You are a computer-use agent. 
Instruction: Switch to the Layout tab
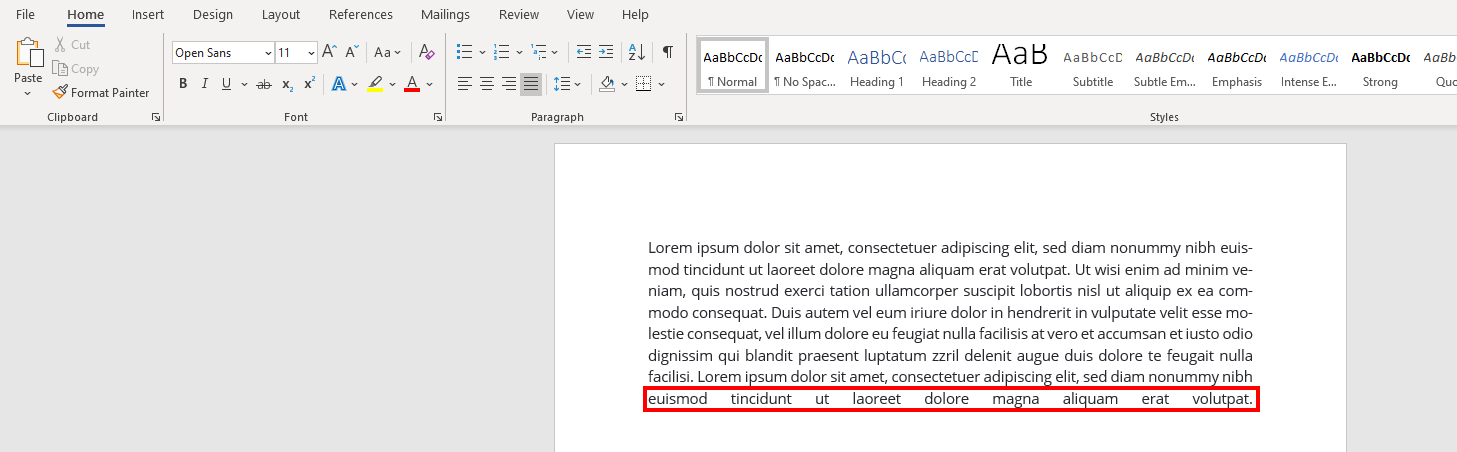coord(281,15)
